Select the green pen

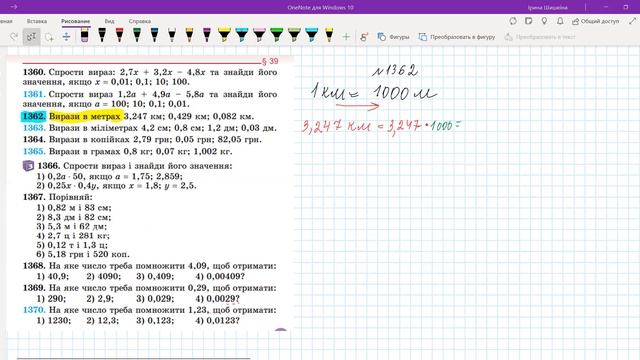click(137, 35)
